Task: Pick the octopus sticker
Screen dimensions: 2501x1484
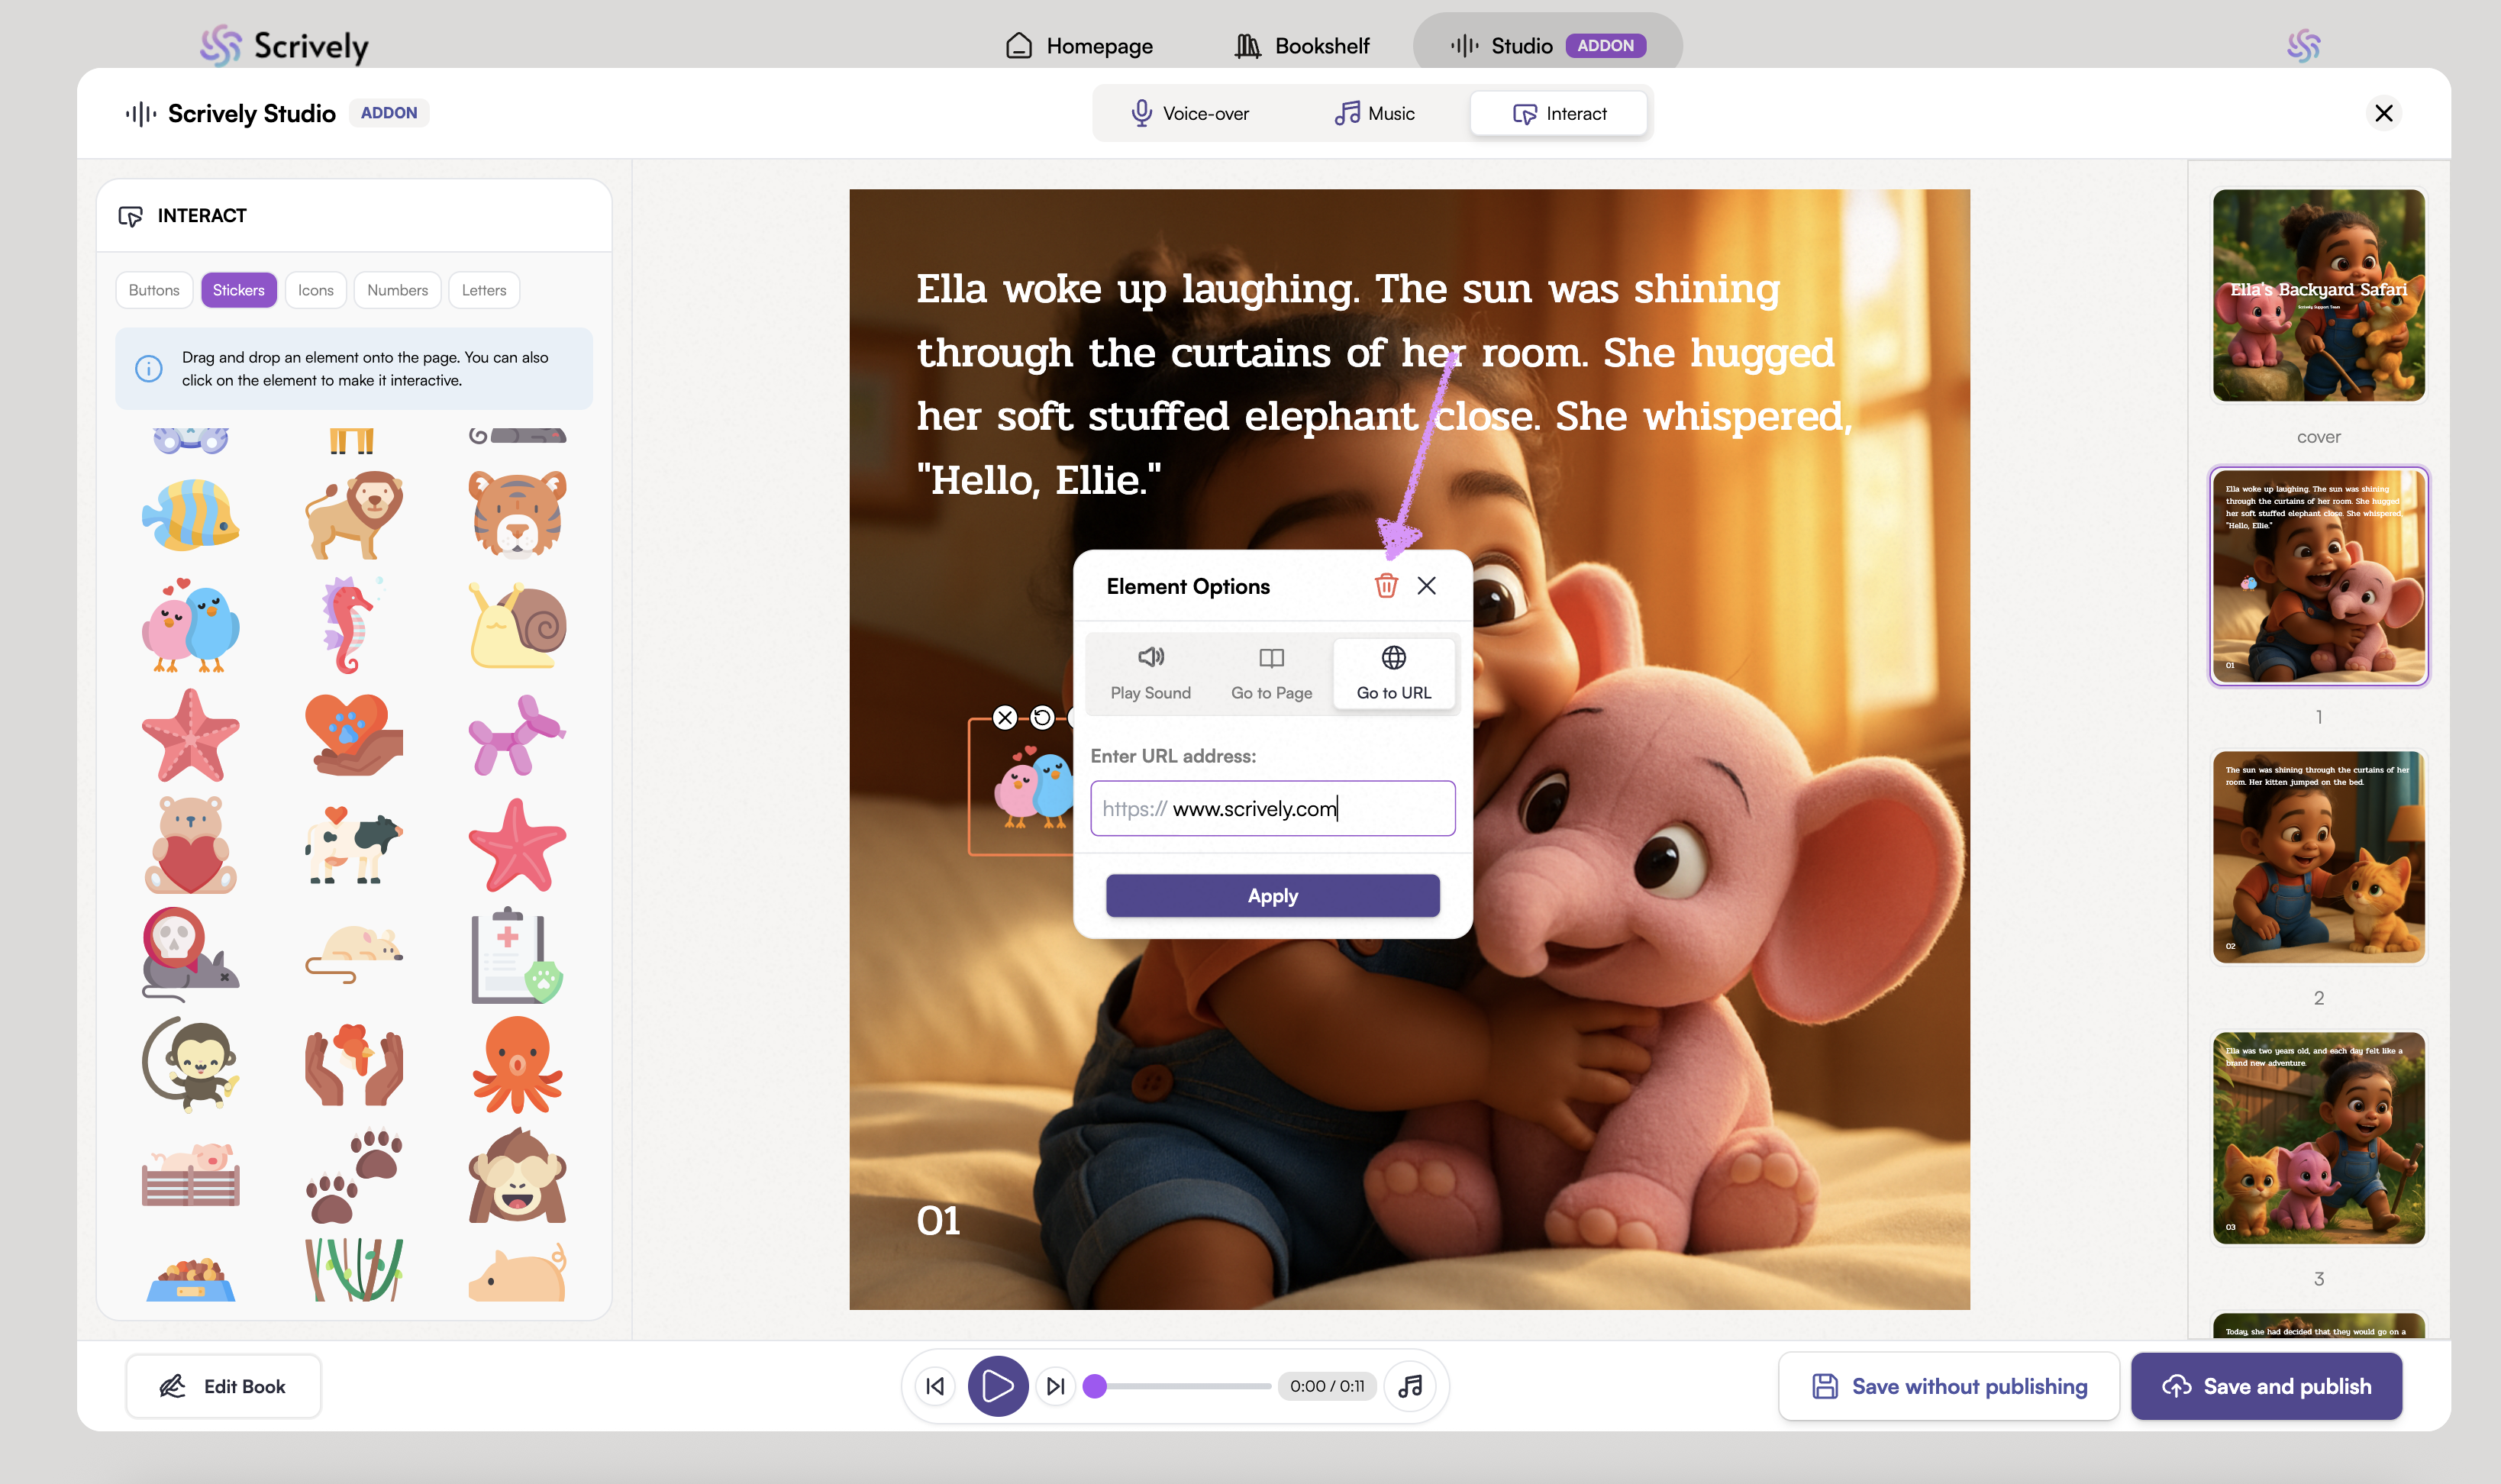Action: pyautogui.click(x=517, y=1066)
